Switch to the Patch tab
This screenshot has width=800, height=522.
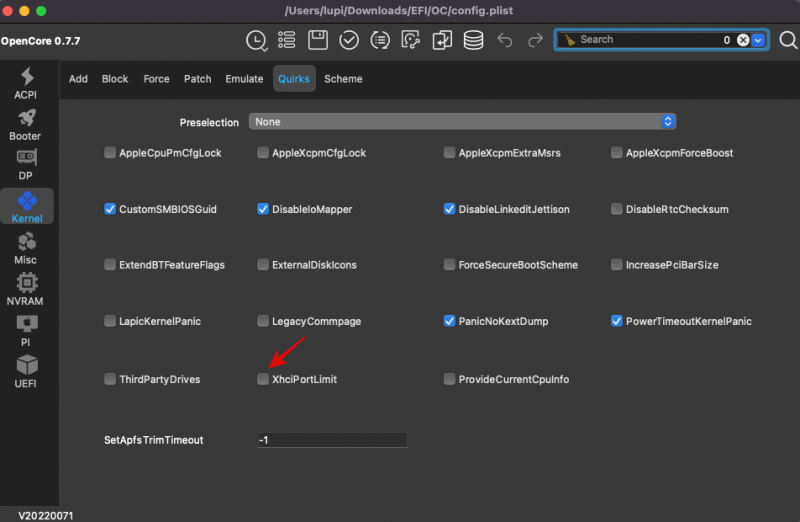pos(197,79)
